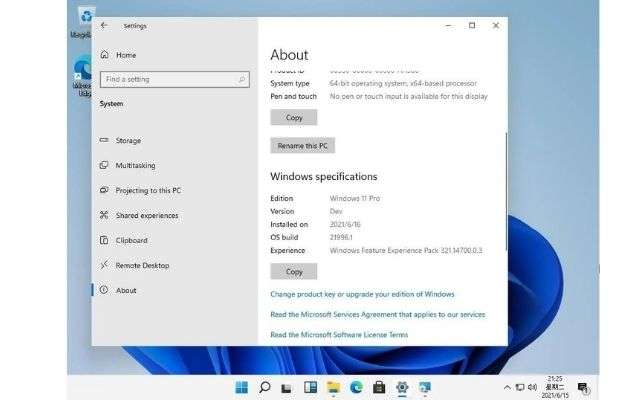Open Multitasking settings
640x400 pixels.
pos(135,165)
